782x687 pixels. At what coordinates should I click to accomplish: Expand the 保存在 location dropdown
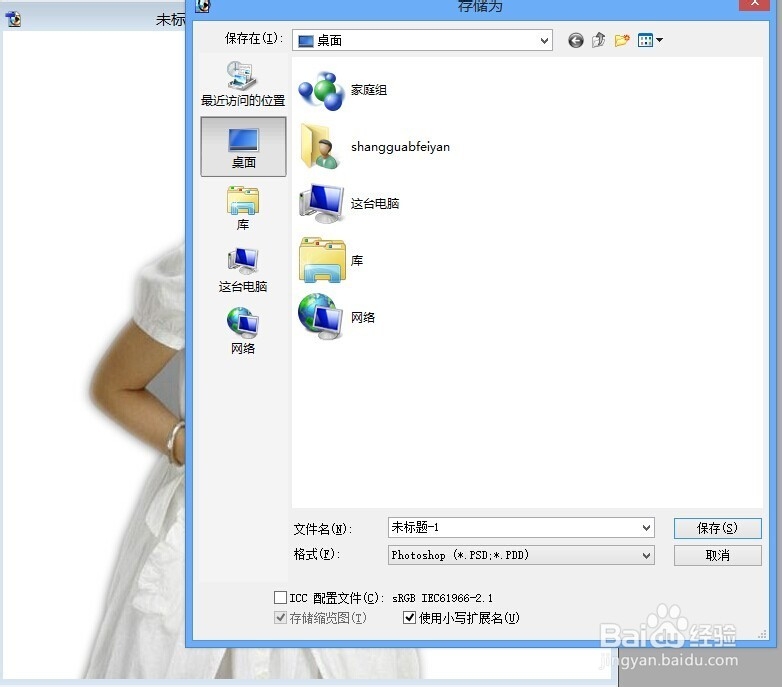click(x=544, y=40)
